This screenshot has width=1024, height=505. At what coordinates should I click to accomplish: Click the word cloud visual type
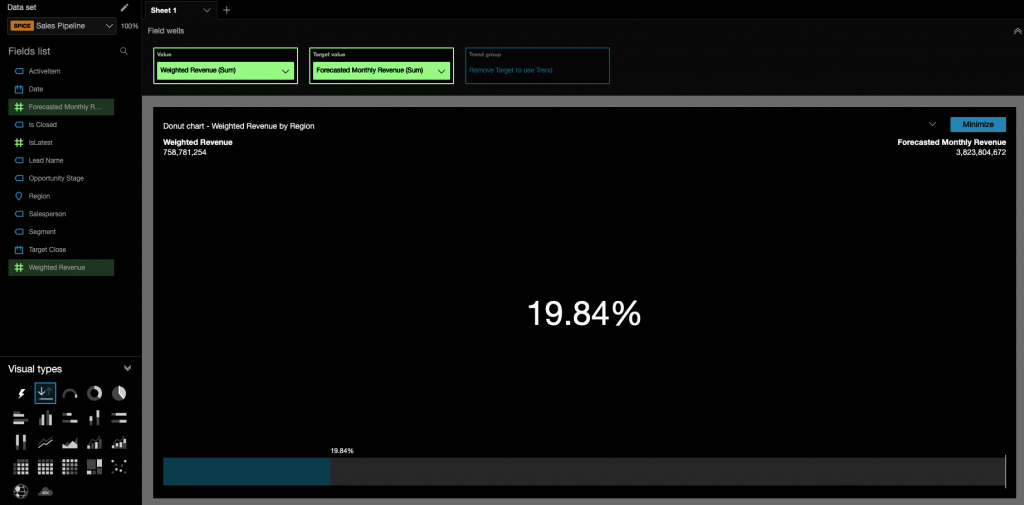tap(45, 491)
